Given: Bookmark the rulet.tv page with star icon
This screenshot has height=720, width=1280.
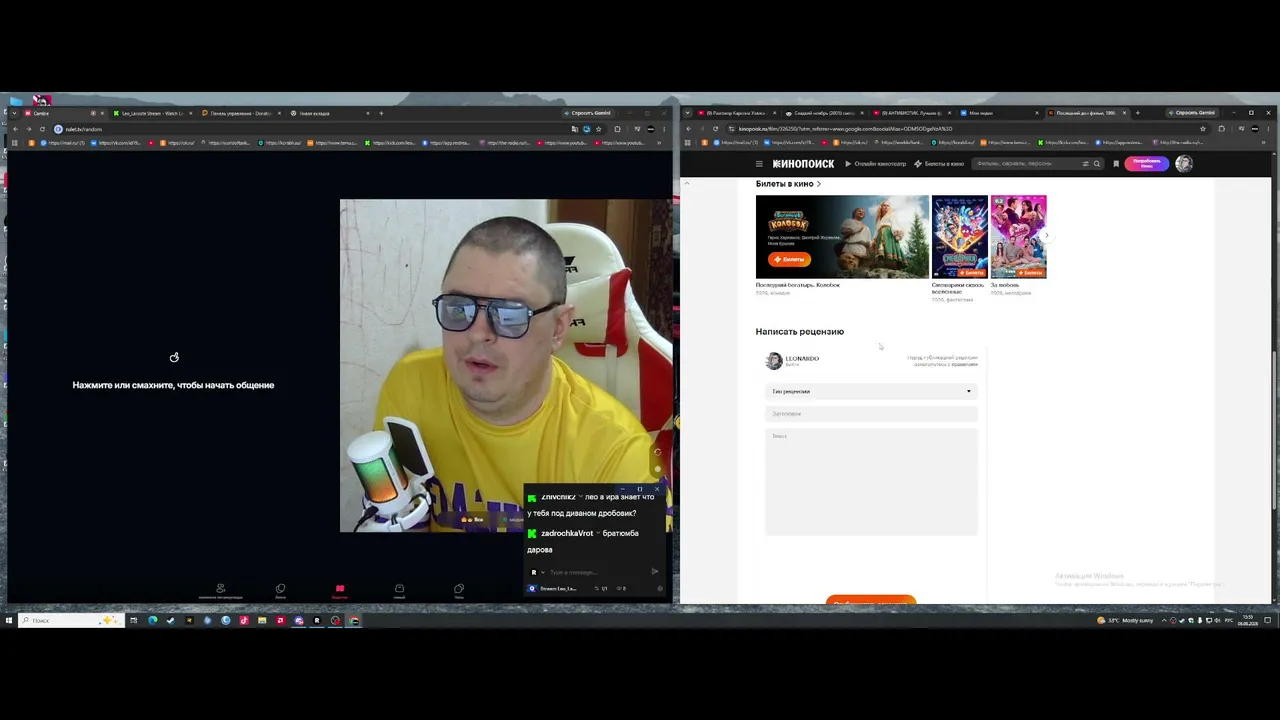Looking at the screenshot, I should coord(598,129).
